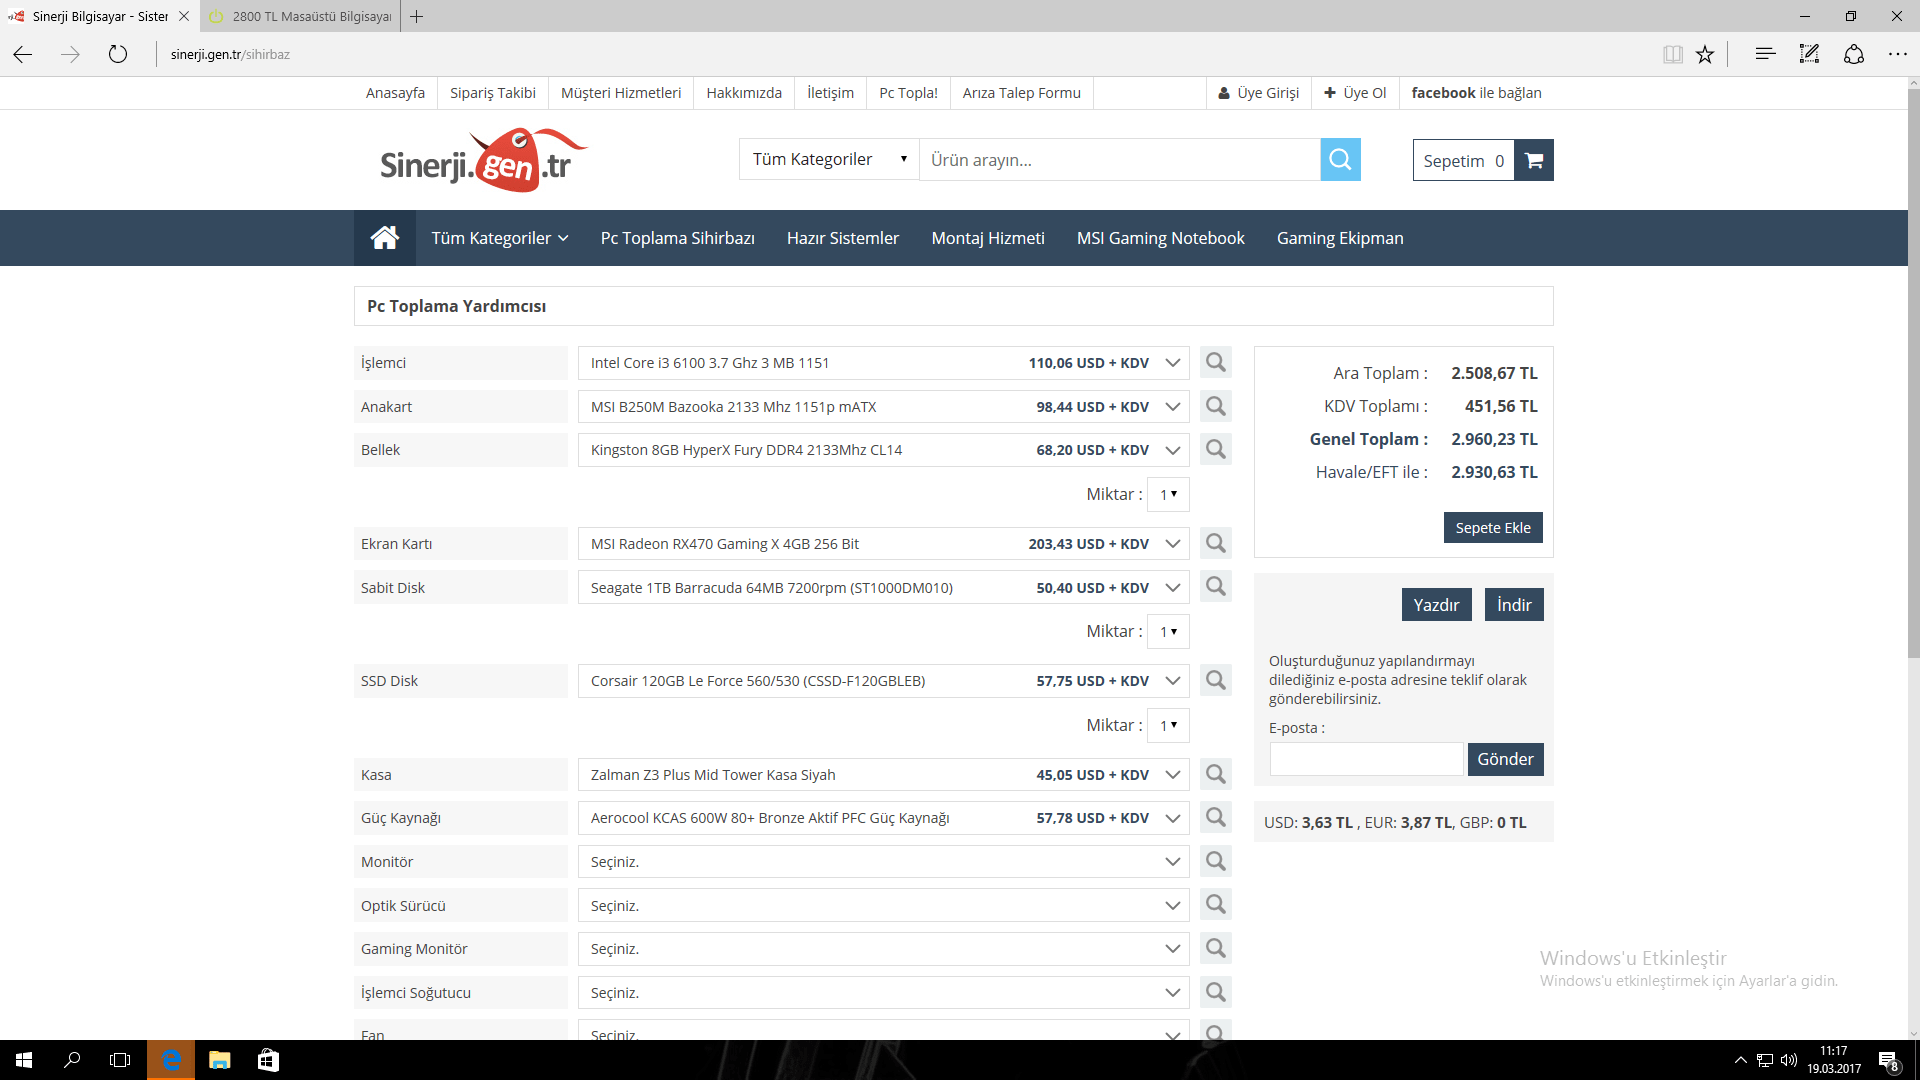1920x1080 pixels.
Task: Expand the Tüm Kategoriler search filter
Action: coord(828,160)
